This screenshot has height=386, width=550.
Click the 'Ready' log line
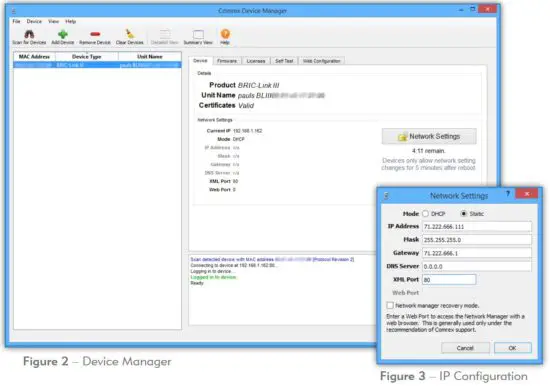coord(197,283)
